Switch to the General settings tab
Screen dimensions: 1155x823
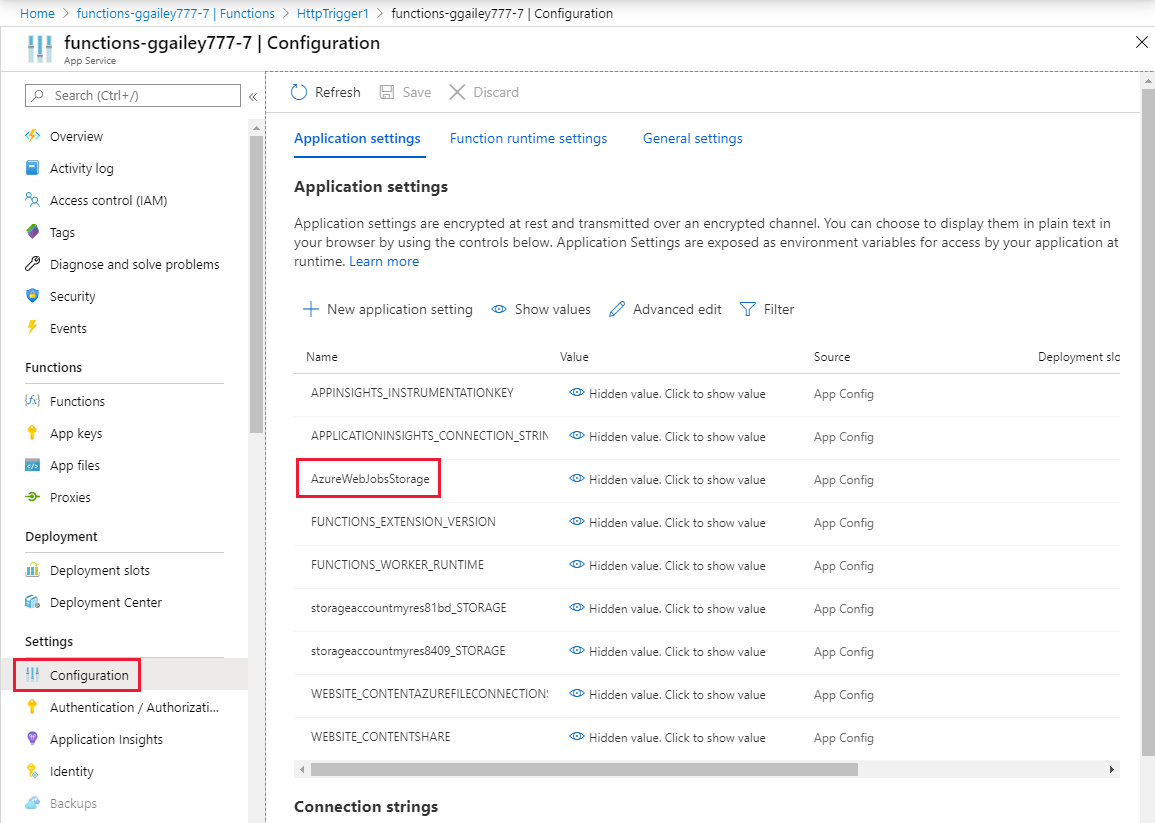tap(692, 139)
